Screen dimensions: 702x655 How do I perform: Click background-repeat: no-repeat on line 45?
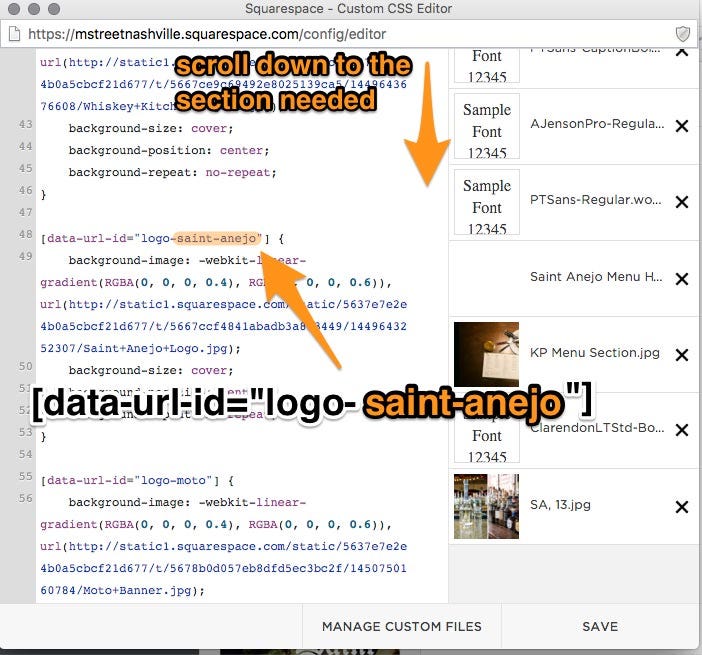tap(172, 172)
